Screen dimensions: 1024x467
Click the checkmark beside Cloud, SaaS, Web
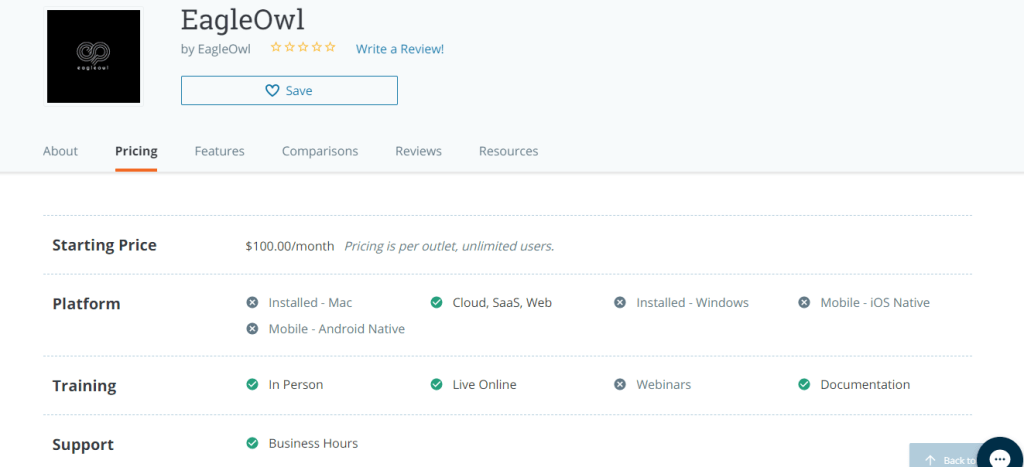pyautogui.click(x=436, y=302)
